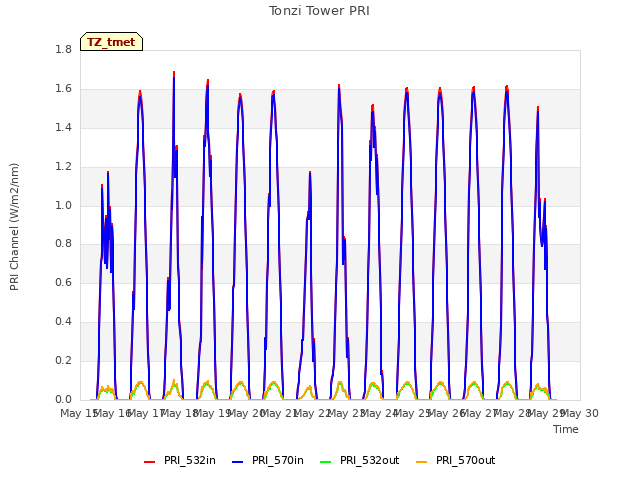
Task: Click the 1.6 y-axis tick label
Action: 64,89
